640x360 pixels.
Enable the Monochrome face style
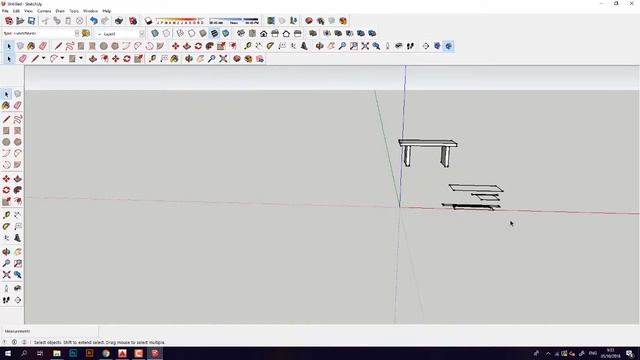pyautogui.click(x=225, y=33)
